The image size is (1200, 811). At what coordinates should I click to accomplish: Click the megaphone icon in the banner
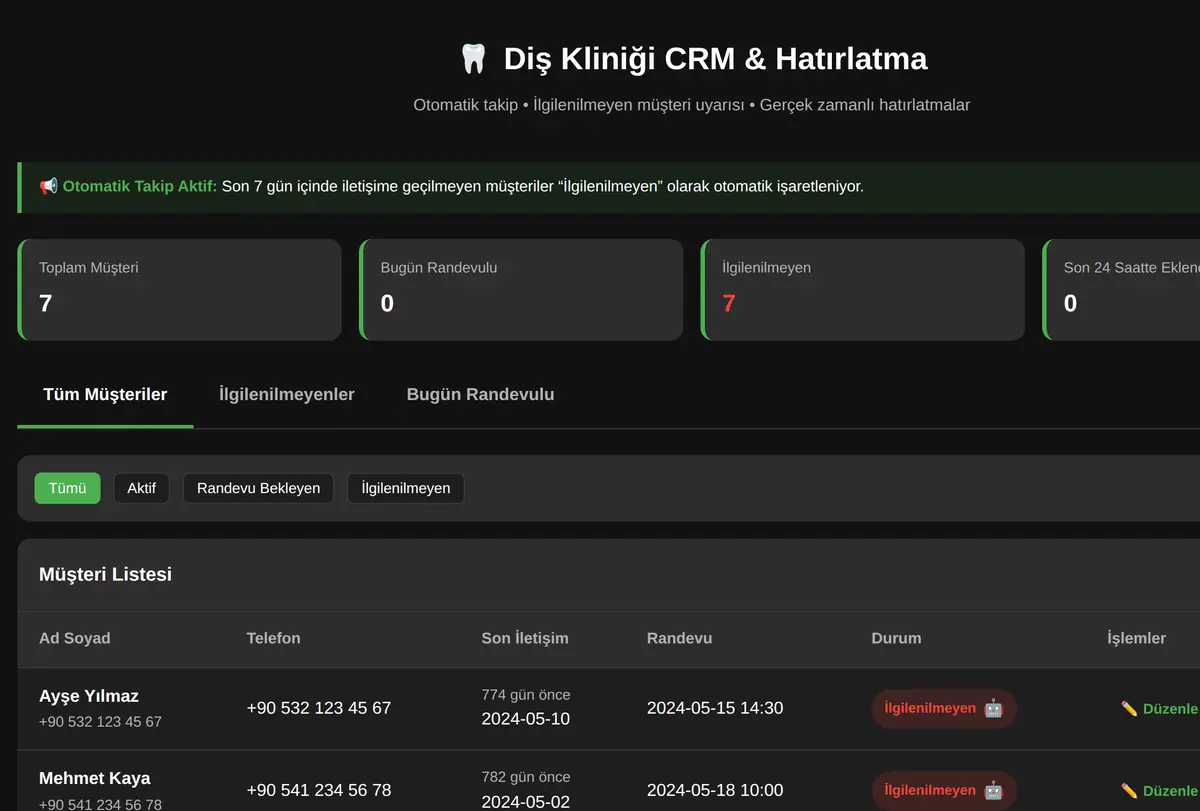48,186
